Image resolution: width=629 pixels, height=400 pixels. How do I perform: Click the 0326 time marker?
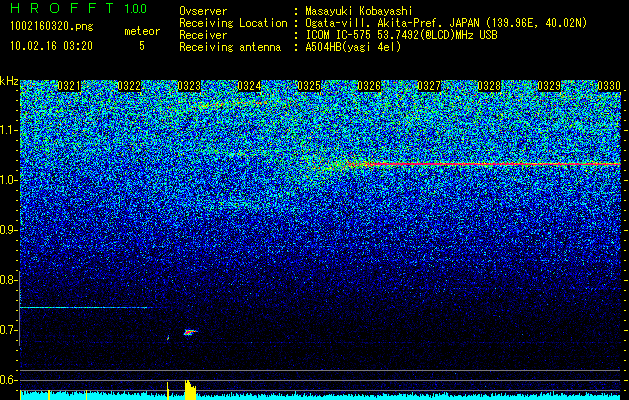(x=369, y=86)
